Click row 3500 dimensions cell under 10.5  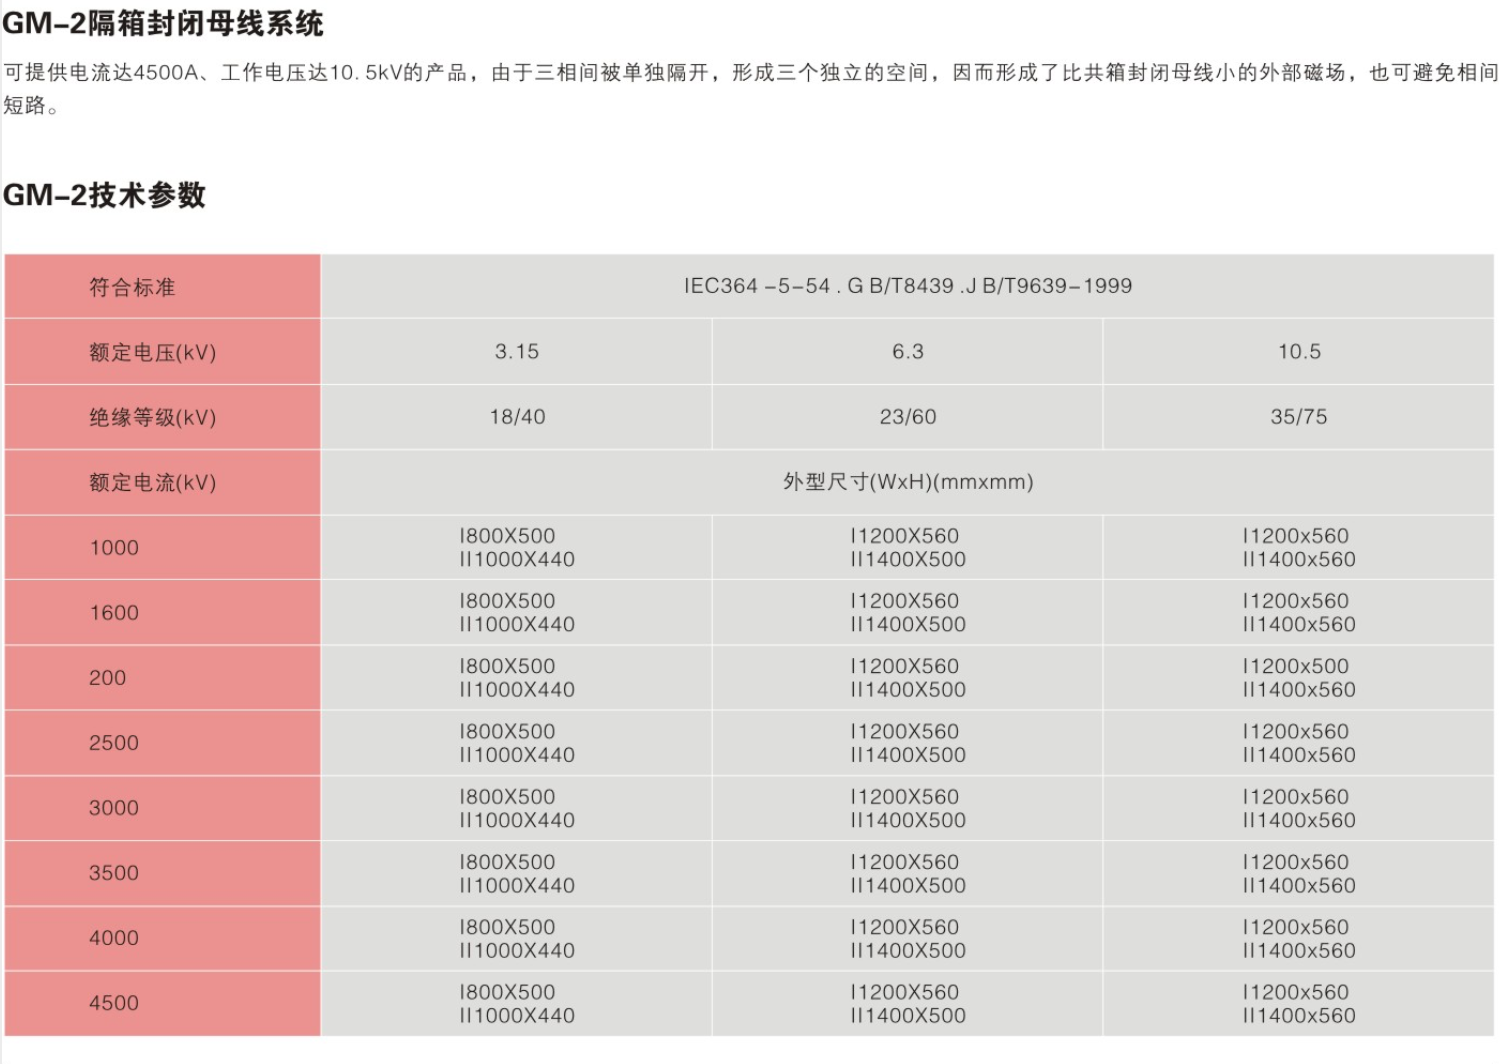pos(1299,872)
